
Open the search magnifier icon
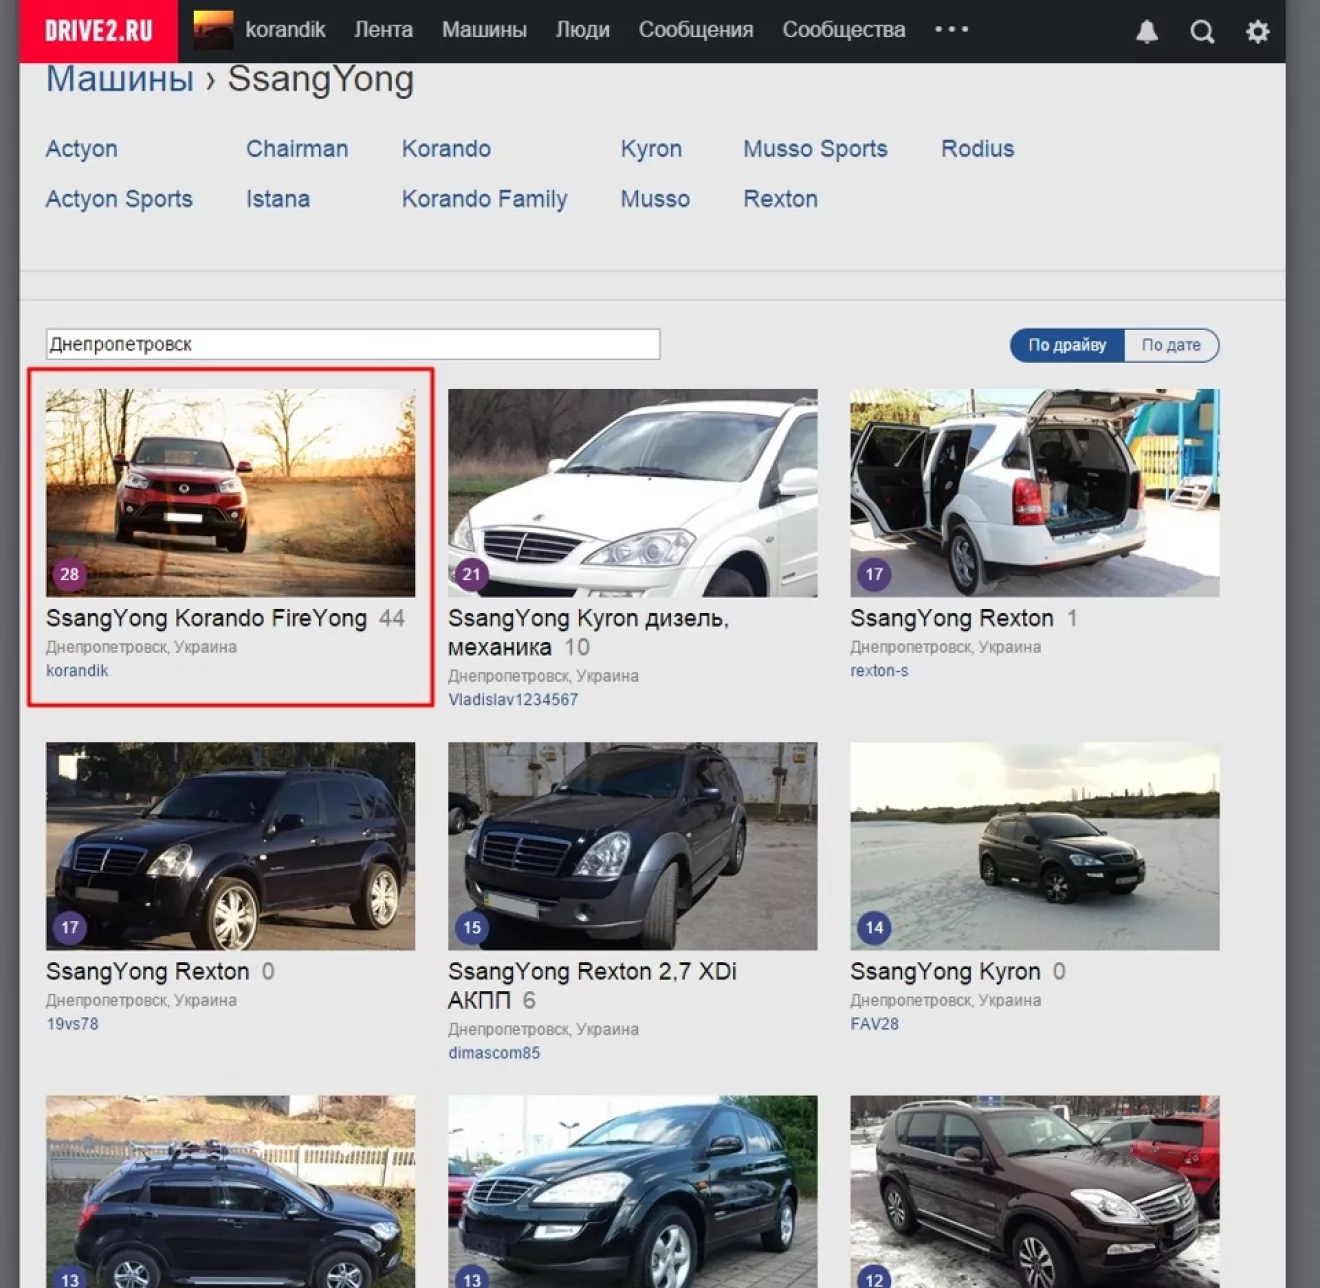[x=1202, y=31]
